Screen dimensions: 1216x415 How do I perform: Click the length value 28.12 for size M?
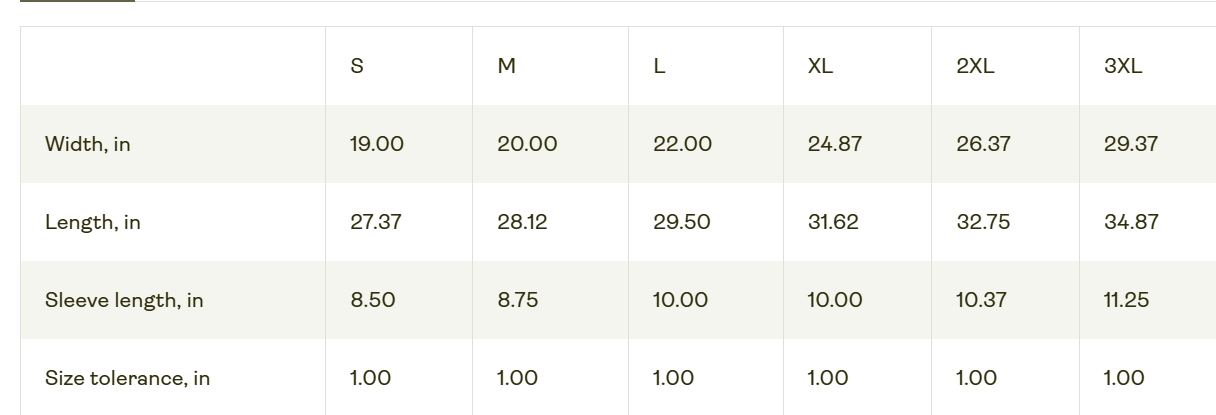coord(522,222)
